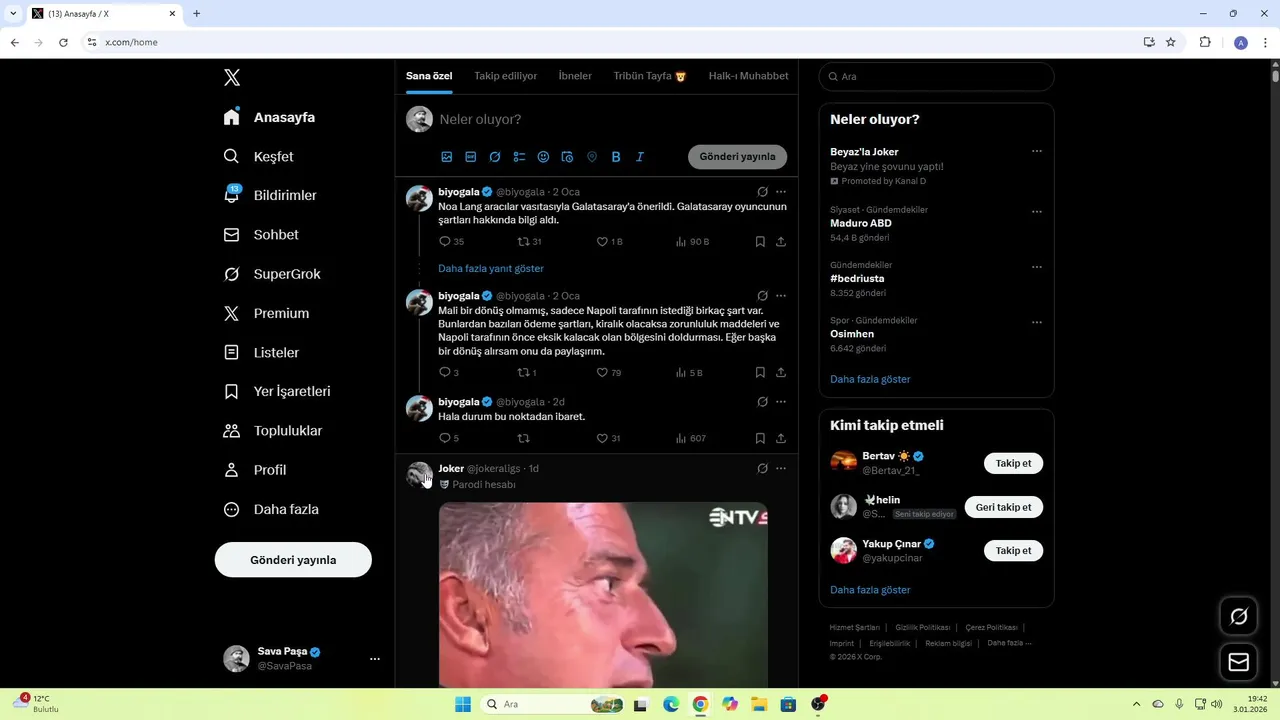Open floating messages drawer
The height and width of the screenshot is (720, 1280).
(1239, 662)
